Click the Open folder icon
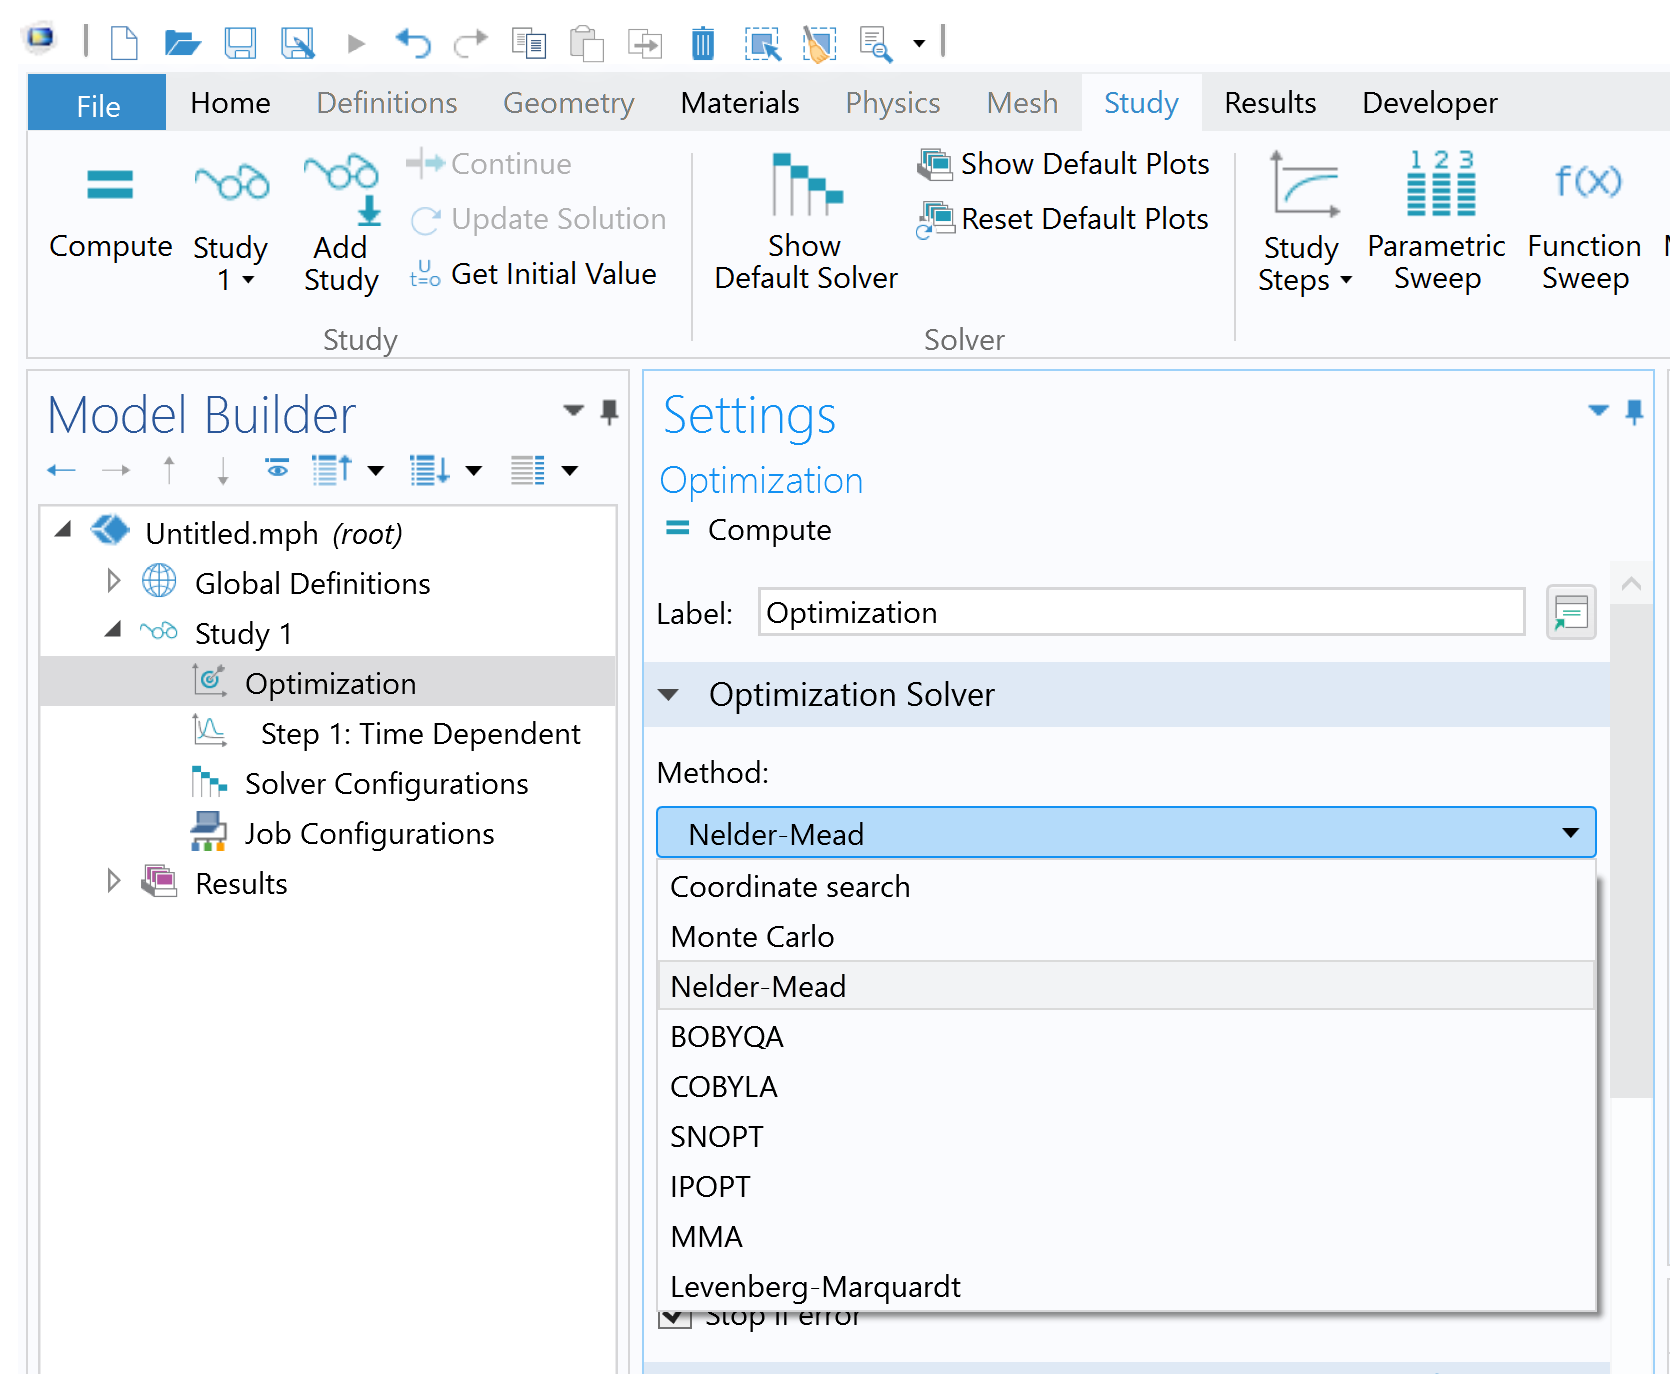Image resolution: width=1670 pixels, height=1374 pixels. tap(182, 43)
